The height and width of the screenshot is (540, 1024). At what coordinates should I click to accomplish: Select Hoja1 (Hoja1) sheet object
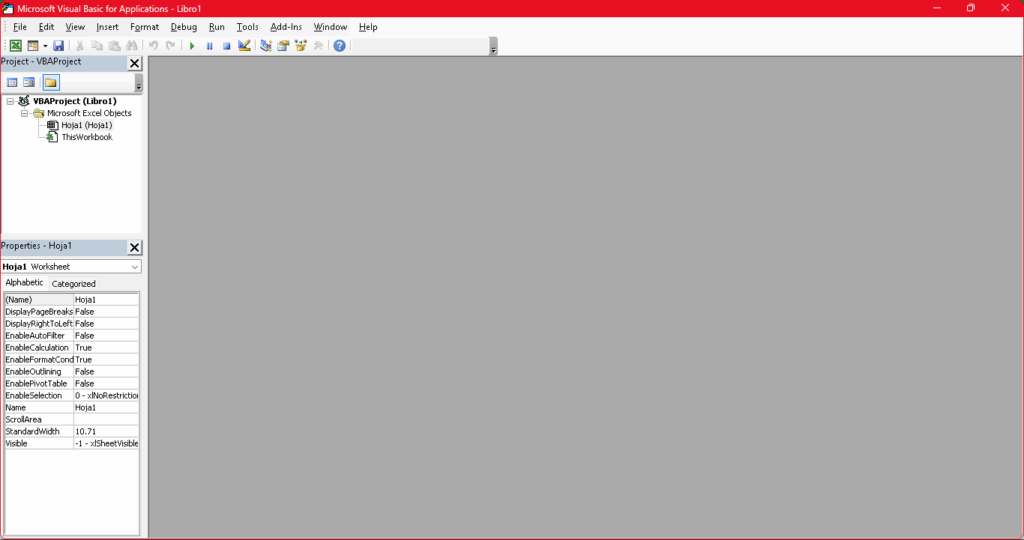pos(86,125)
